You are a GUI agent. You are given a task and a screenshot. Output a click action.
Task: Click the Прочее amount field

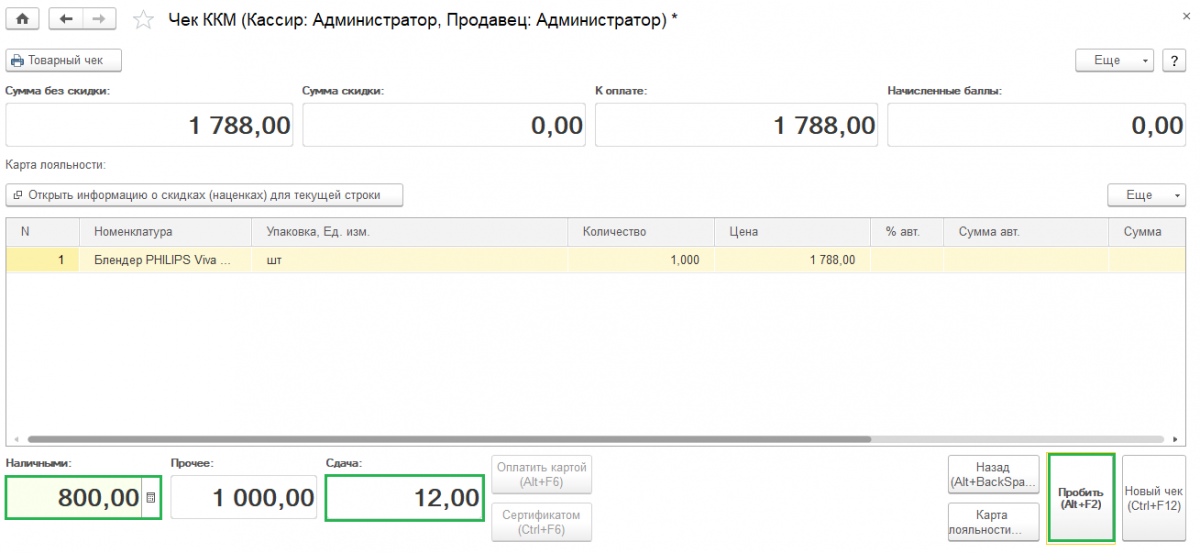coord(244,497)
